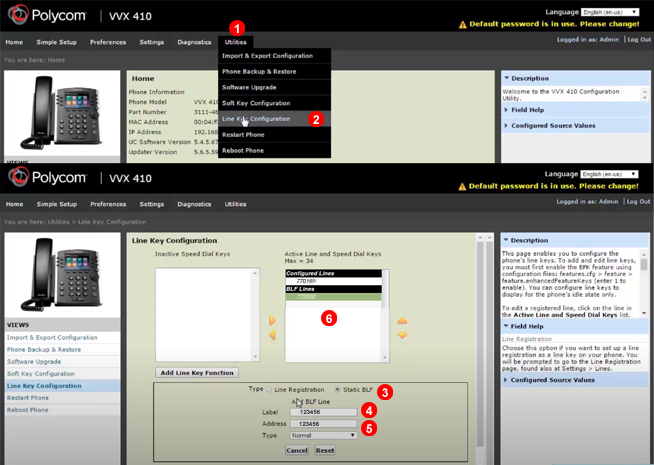
Task: Choose Soft Key Configuration from Utilities dropdown
Action: tap(274, 103)
